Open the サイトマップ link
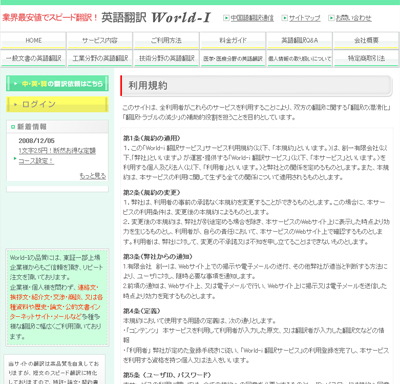Image resolution: width=400 pixels, height=384 pixels. coord(304,18)
